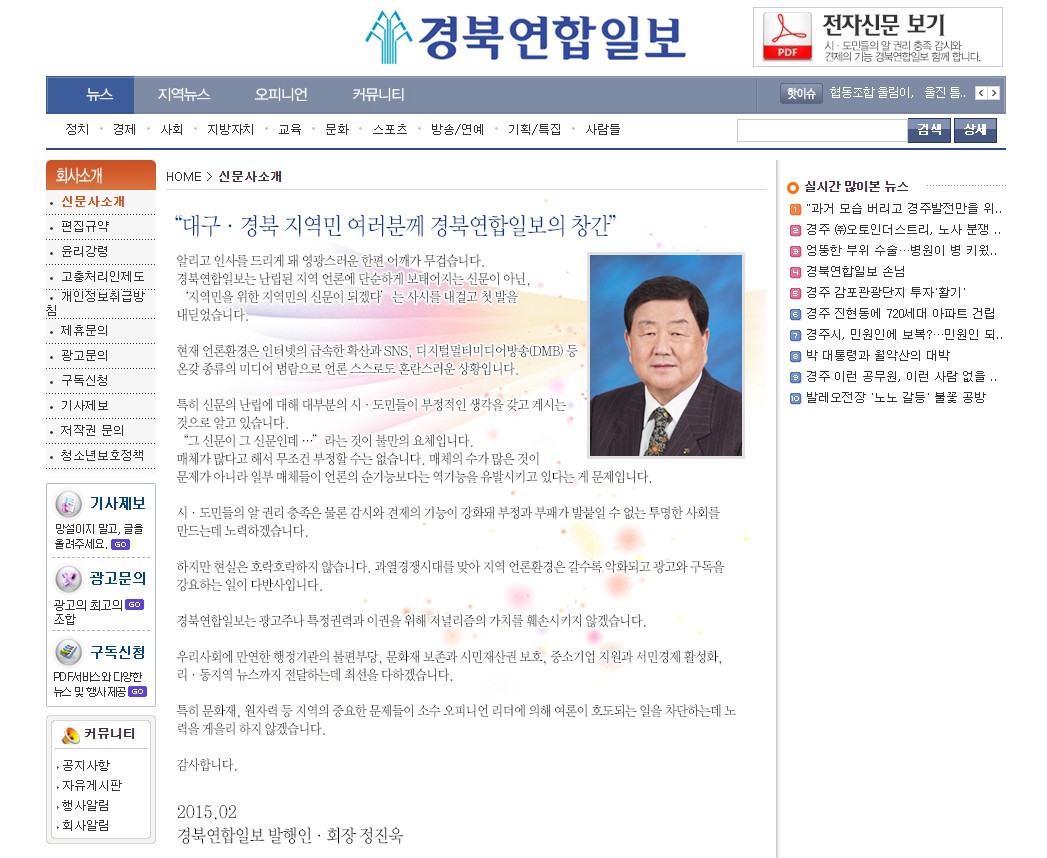Open 제휴문의 in the sidebar
The width and height of the screenshot is (1047, 858).
pyautogui.click(x=85, y=331)
